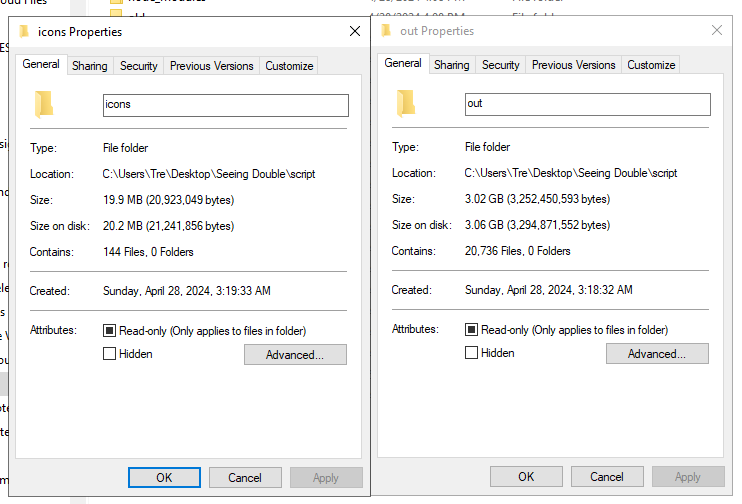The height and width of the screenshot is (504, 742).
Task: Open Customize tab in icons Properties
Action: click(289, 66)
